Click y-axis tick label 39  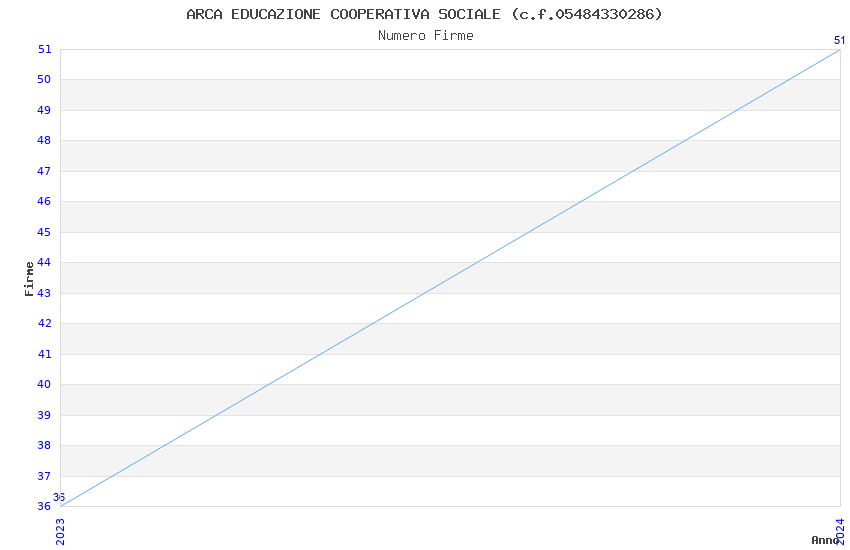[44, 415]
